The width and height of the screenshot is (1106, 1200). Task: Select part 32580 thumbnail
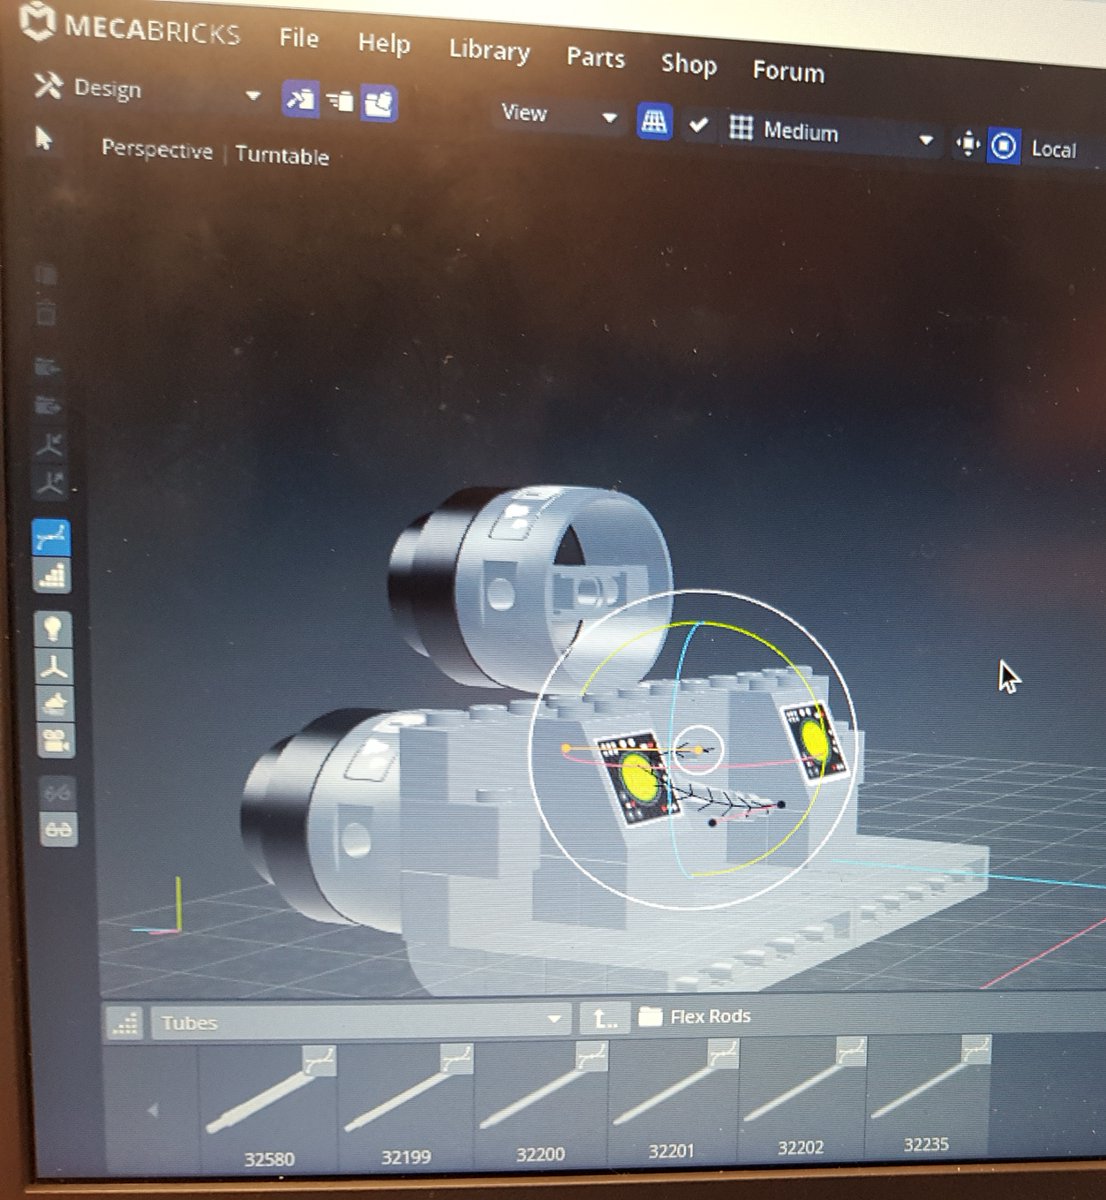(x=270, y=1108)
